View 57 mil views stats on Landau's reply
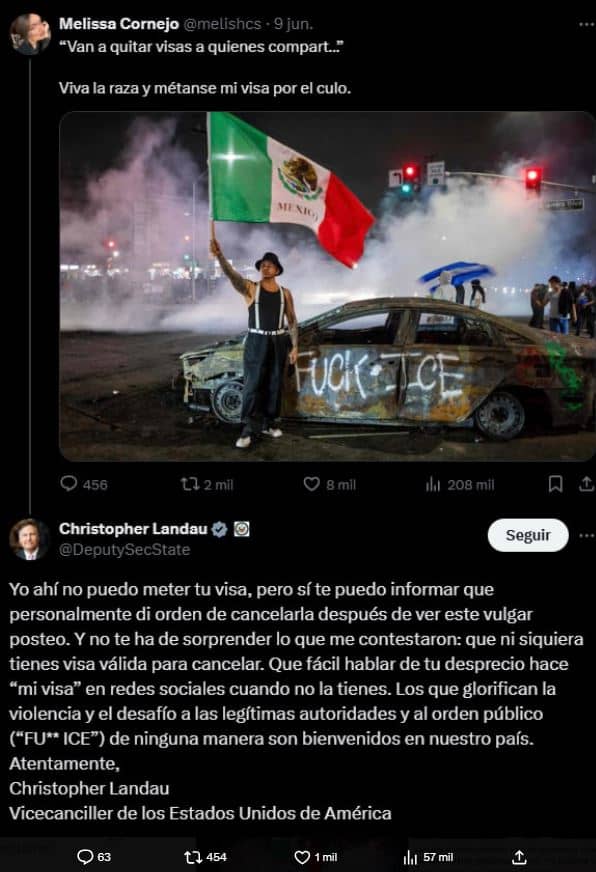The width and height of the screenshot is (596, 872). [x=428, y=858]
